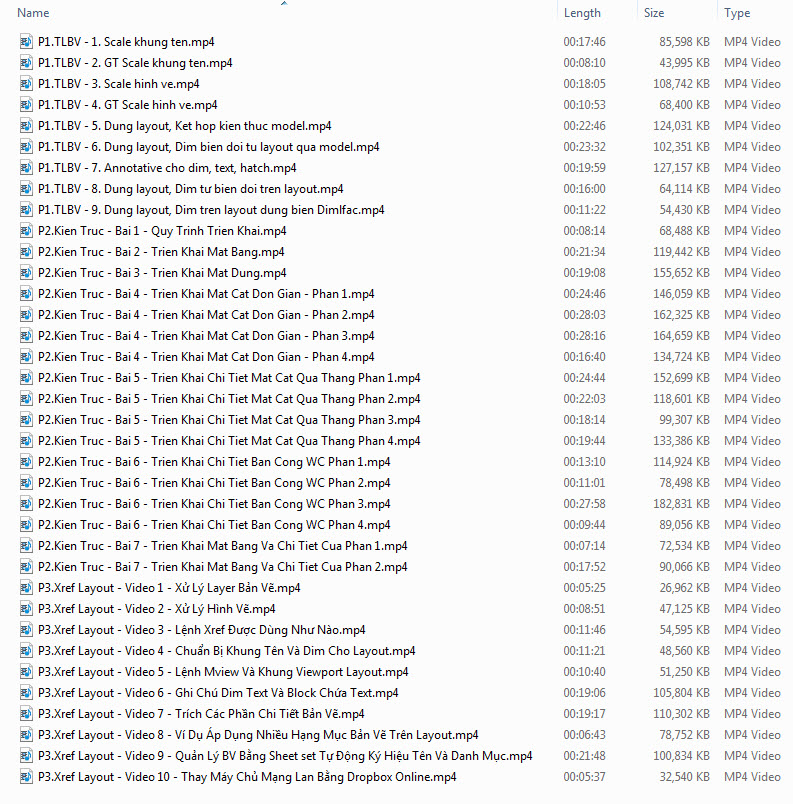Select file name Bai 5 - Trien Khai Chi Tiet Mat Cat Qua Thang Phan 3.mp4
The image size is (793, 804).
(229, 420)
